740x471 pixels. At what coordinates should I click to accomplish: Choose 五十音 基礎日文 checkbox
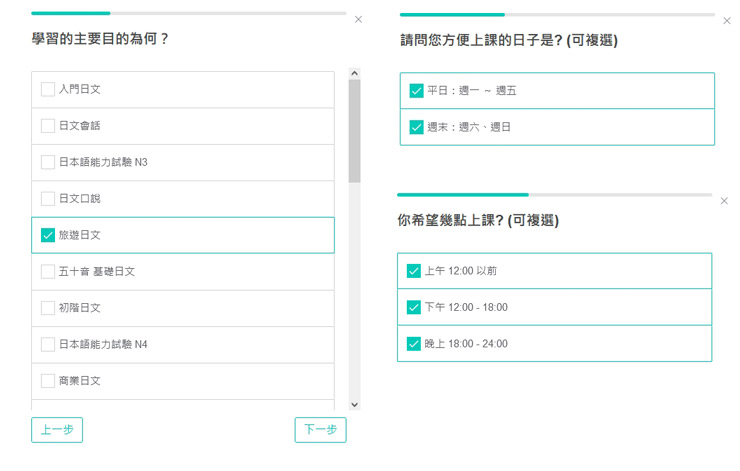(48, 271)
